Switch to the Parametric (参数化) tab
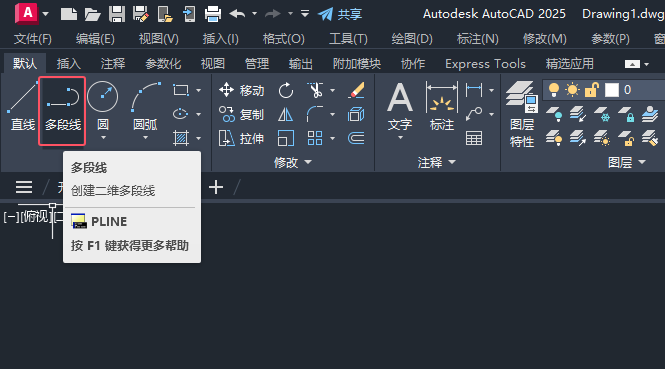The height and width of the screenshot is (369, 665). coord(163,64)
